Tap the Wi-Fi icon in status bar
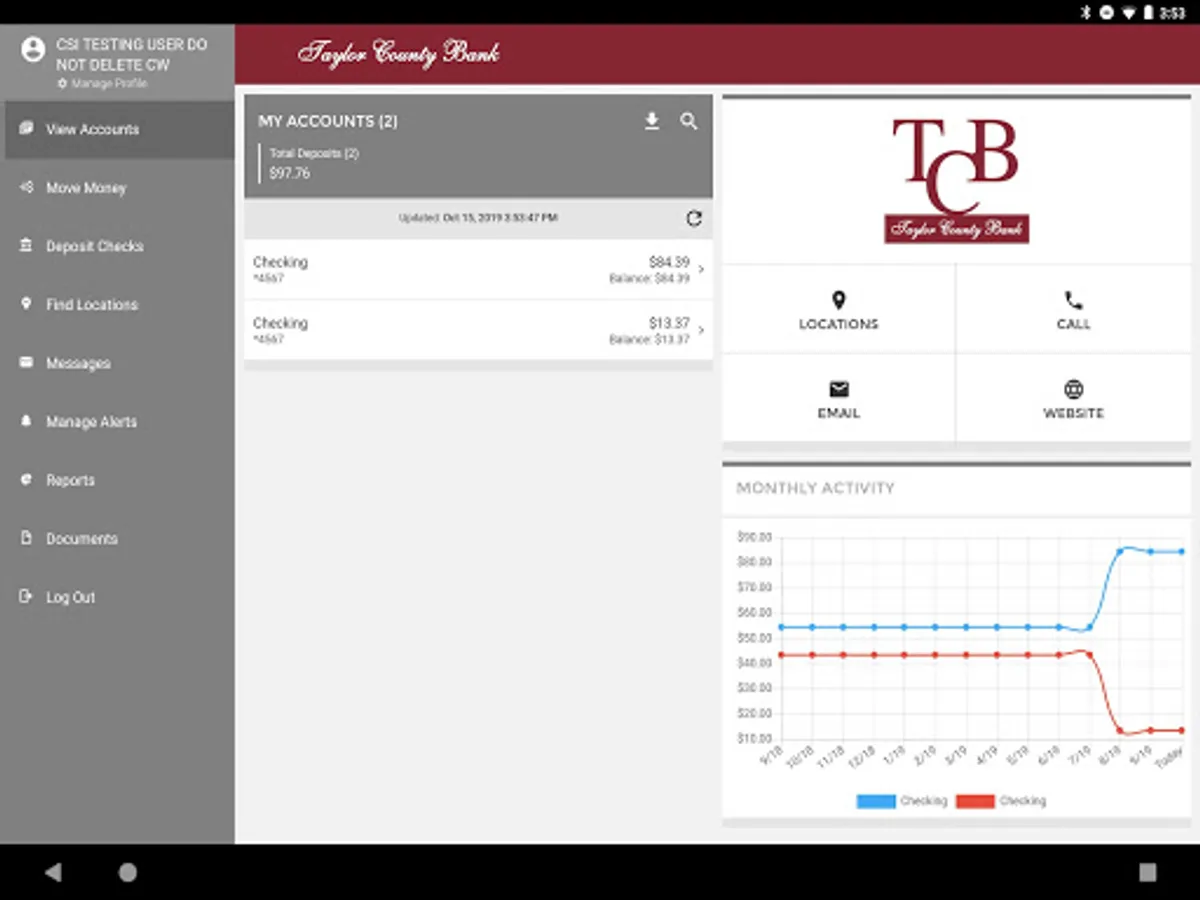This screenshot has width=1200, height=900. coord(1129,12)
